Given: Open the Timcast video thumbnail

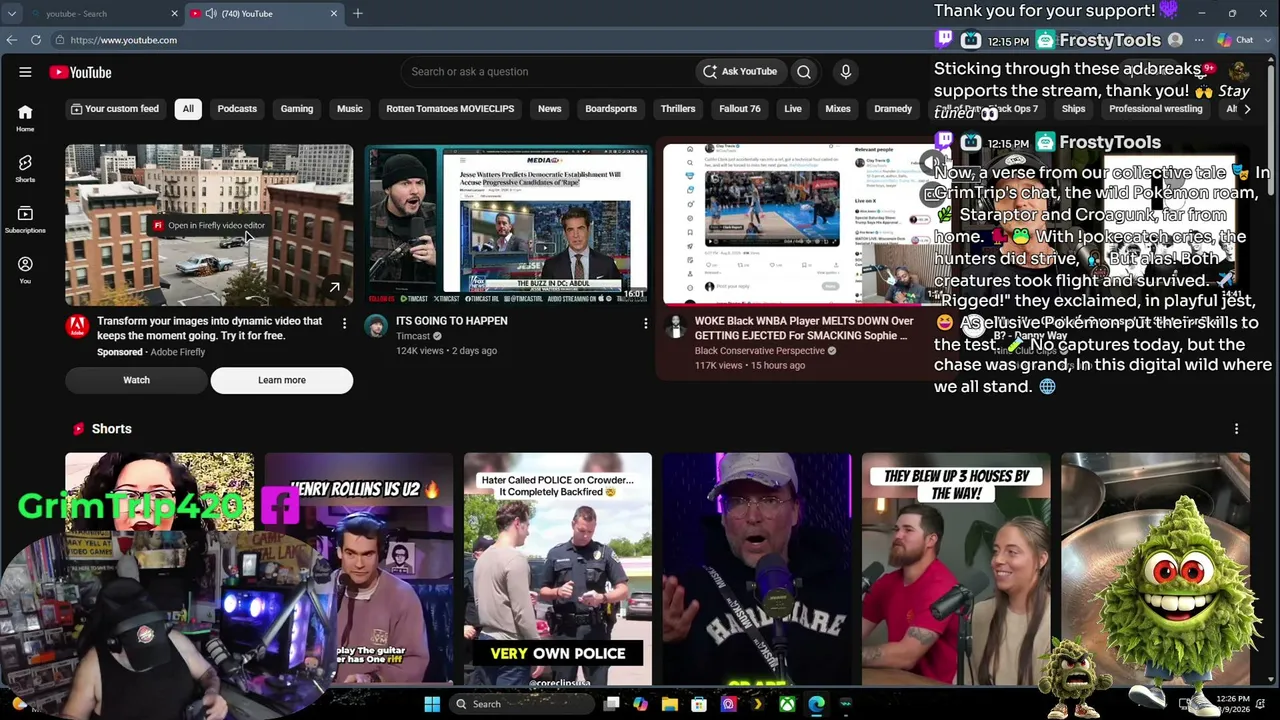Looking at the screenshot, I should 508,224.
